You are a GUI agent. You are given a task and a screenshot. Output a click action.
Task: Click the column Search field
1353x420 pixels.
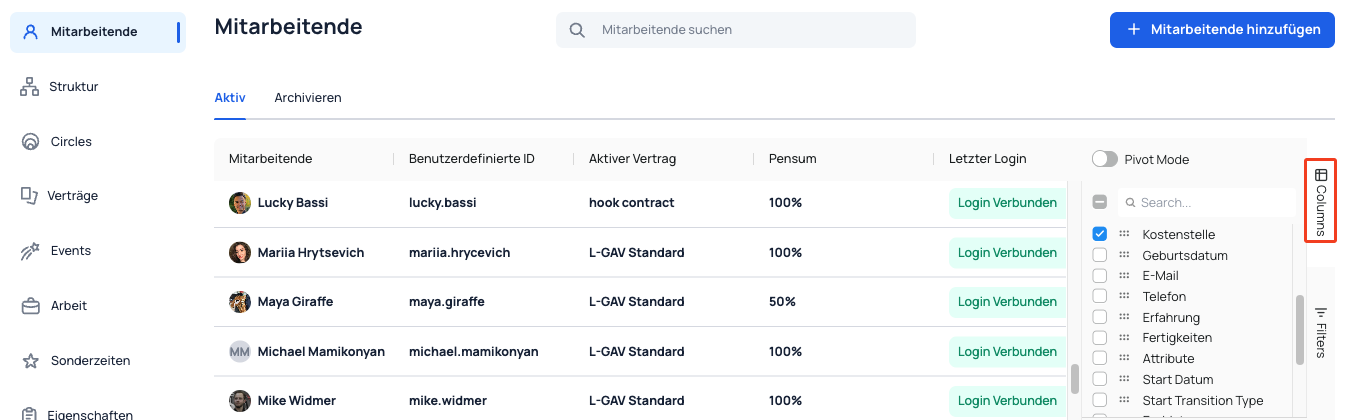[1206, 202]
